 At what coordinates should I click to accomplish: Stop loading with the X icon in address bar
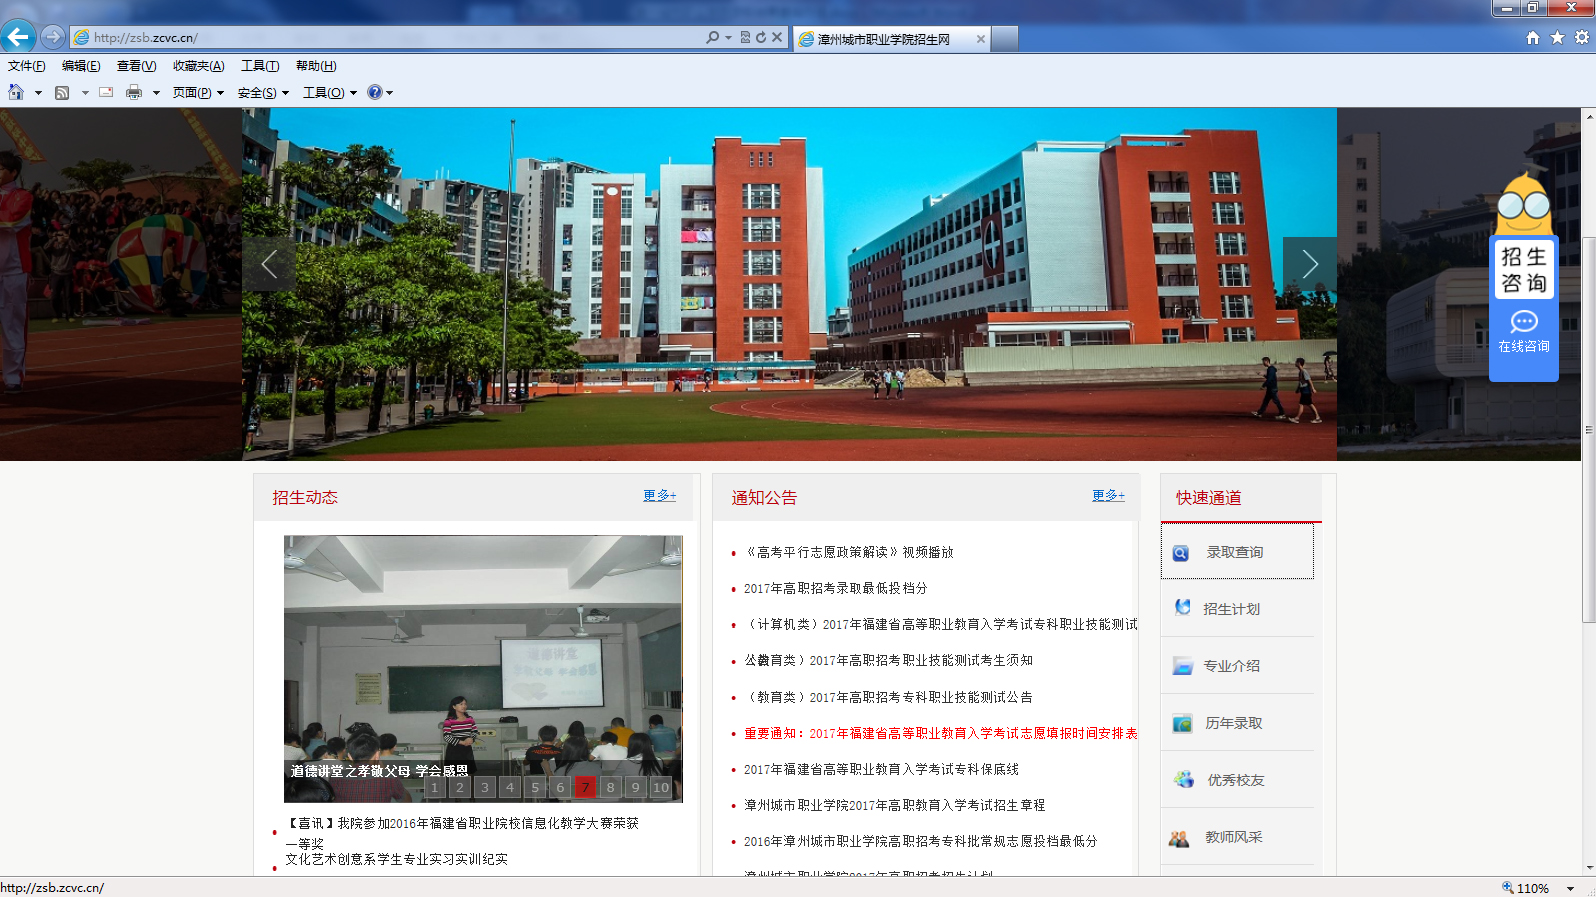tap(777, 37)
